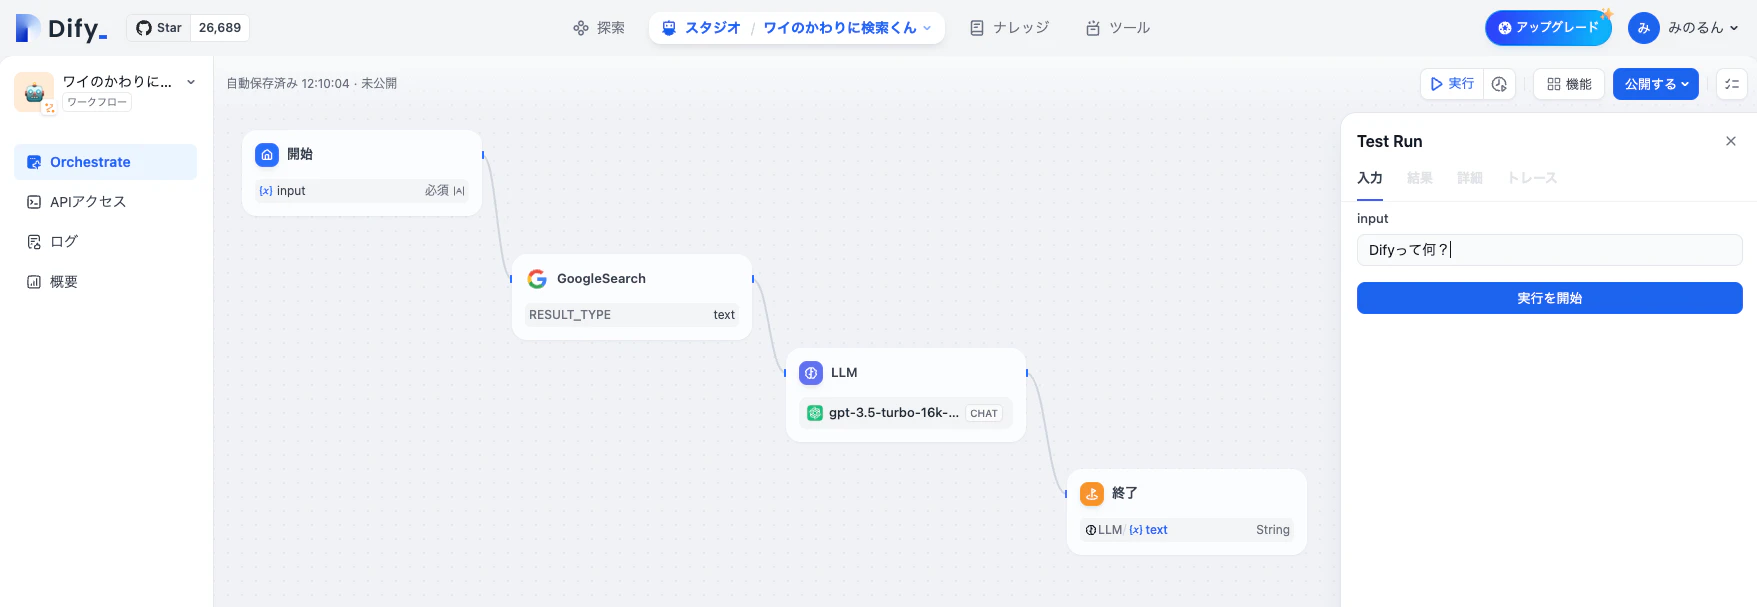The width and height of the screenshot is (1757, 607).
Task: Click the robot app icon in sidebar
Action: click(34, 92)
